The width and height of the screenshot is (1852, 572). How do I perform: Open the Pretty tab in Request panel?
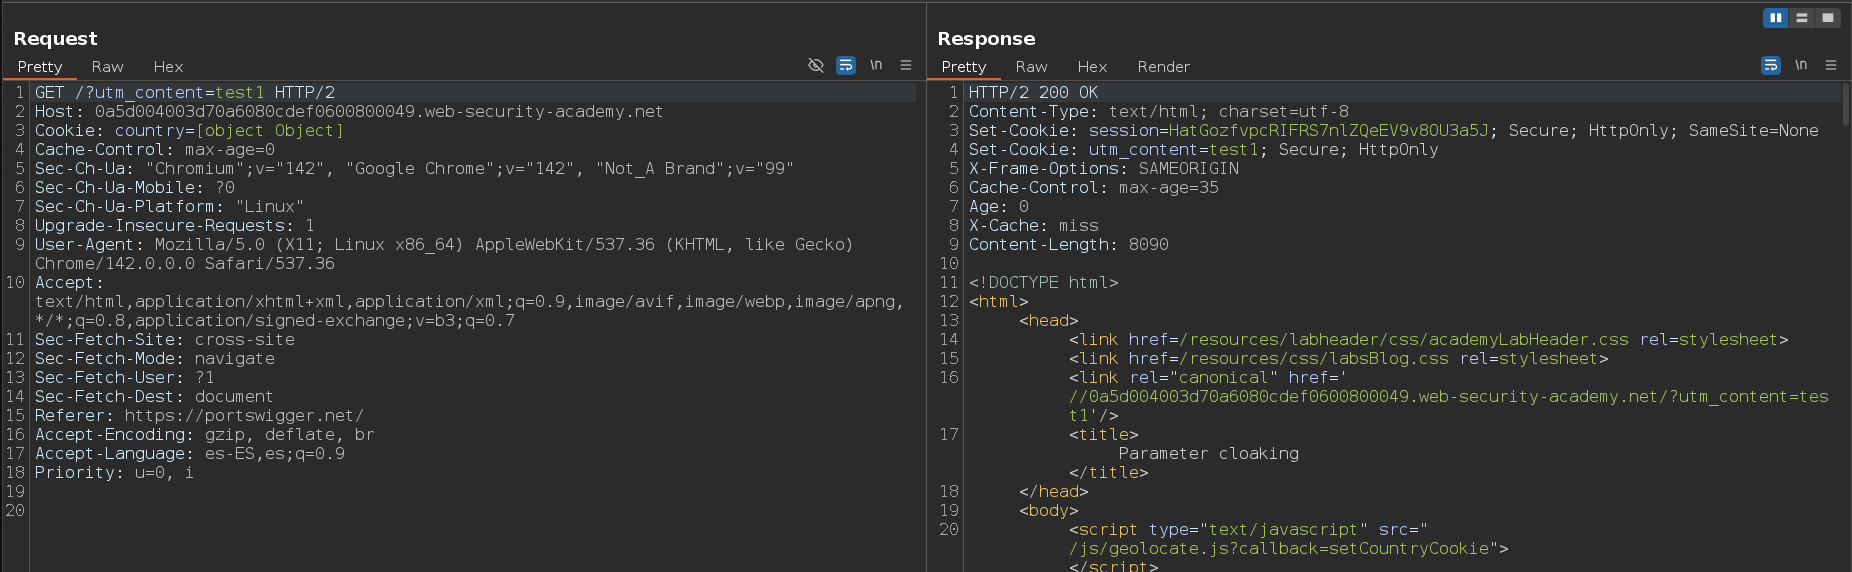[40, 67]
